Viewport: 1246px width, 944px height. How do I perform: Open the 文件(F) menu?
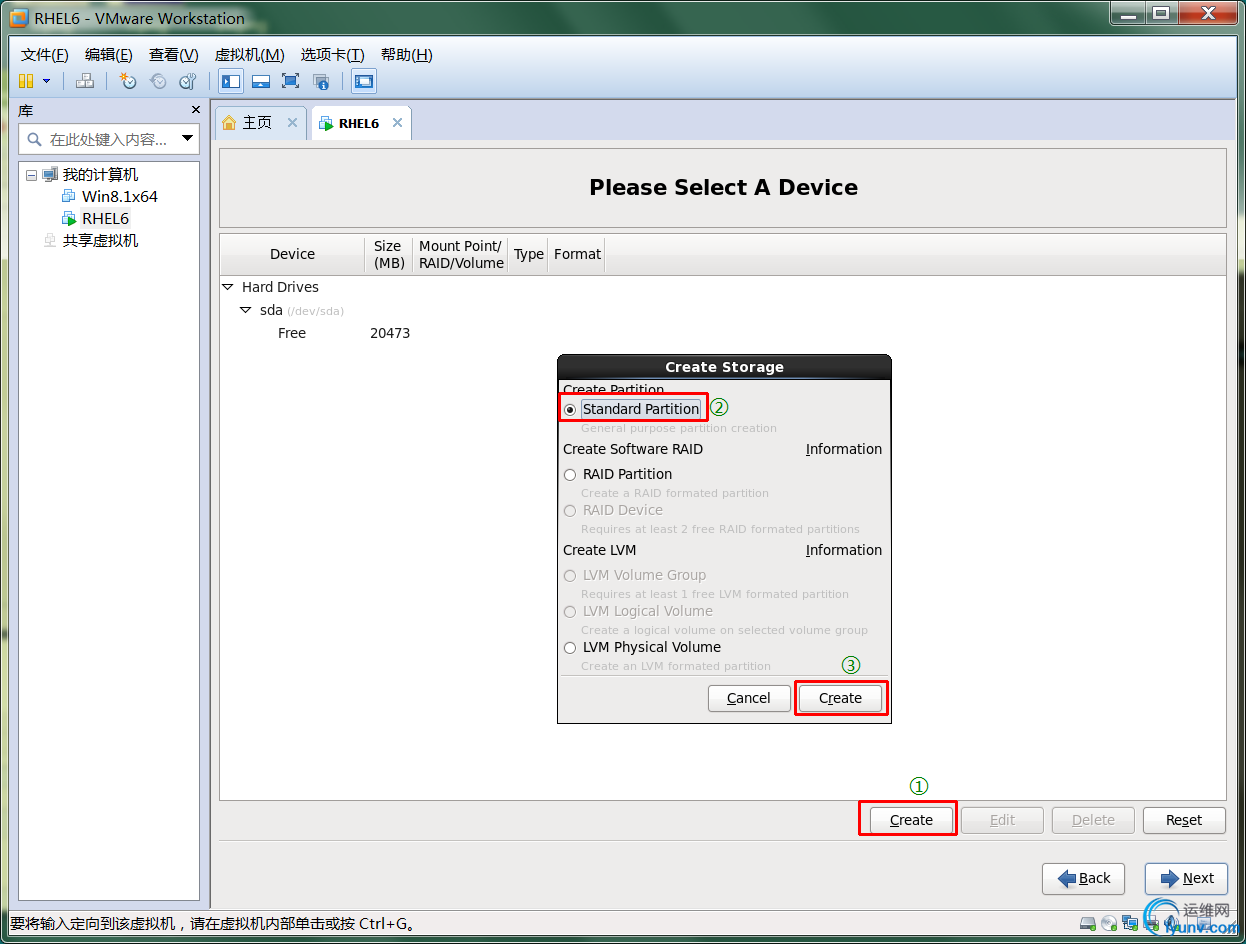(45, 55)
